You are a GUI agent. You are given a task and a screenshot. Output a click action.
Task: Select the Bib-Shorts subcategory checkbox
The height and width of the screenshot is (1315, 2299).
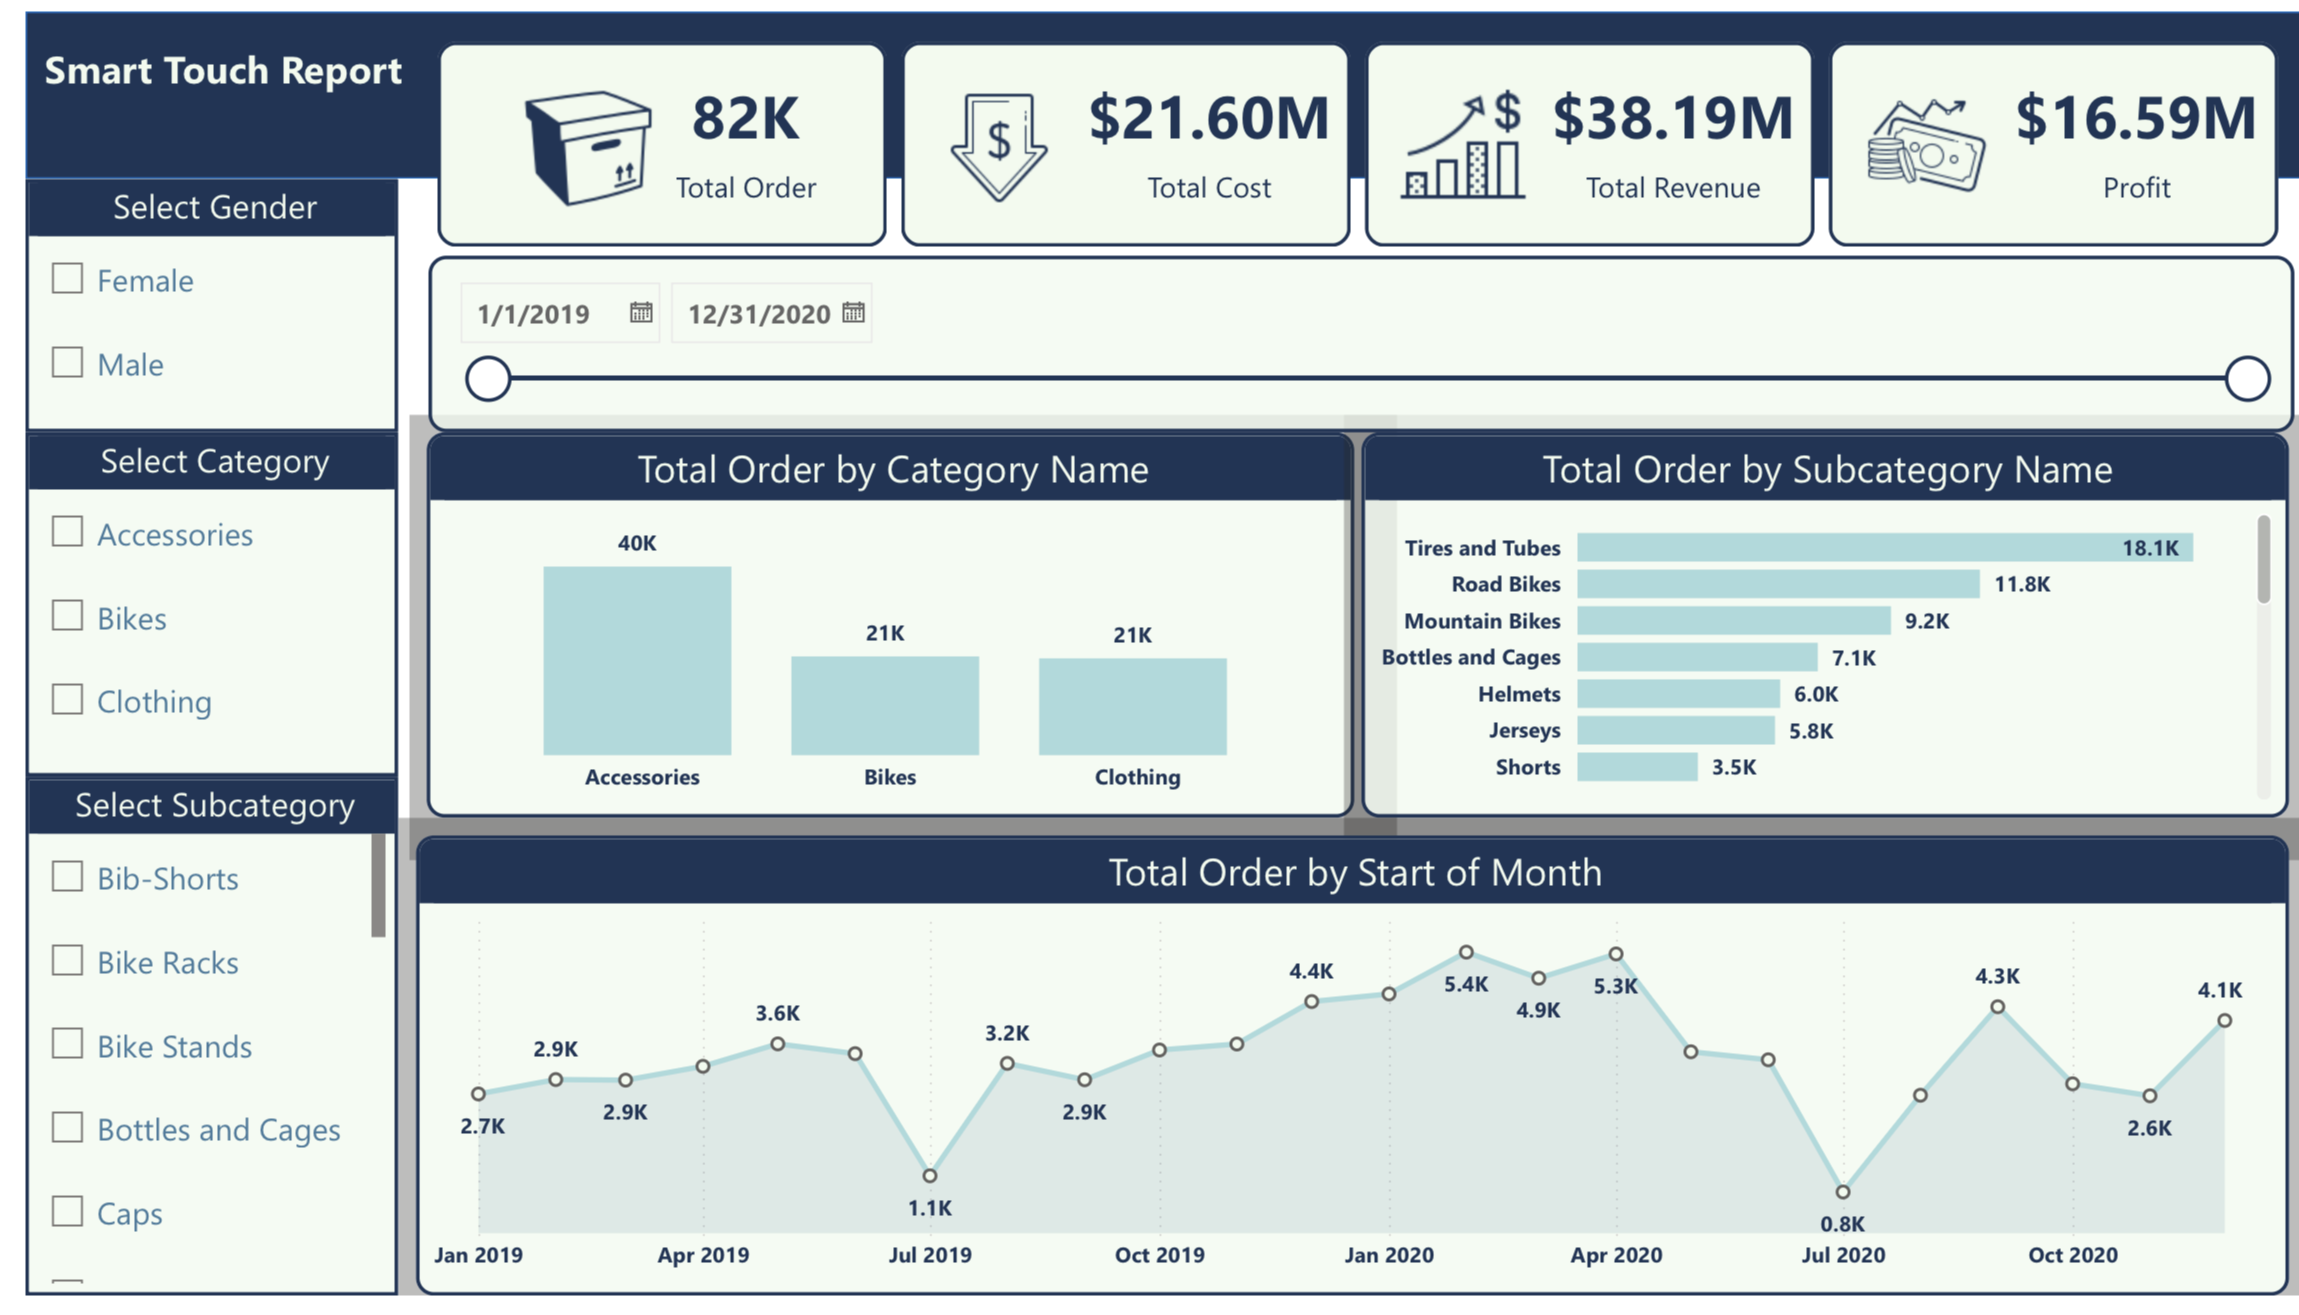[67, 876]
